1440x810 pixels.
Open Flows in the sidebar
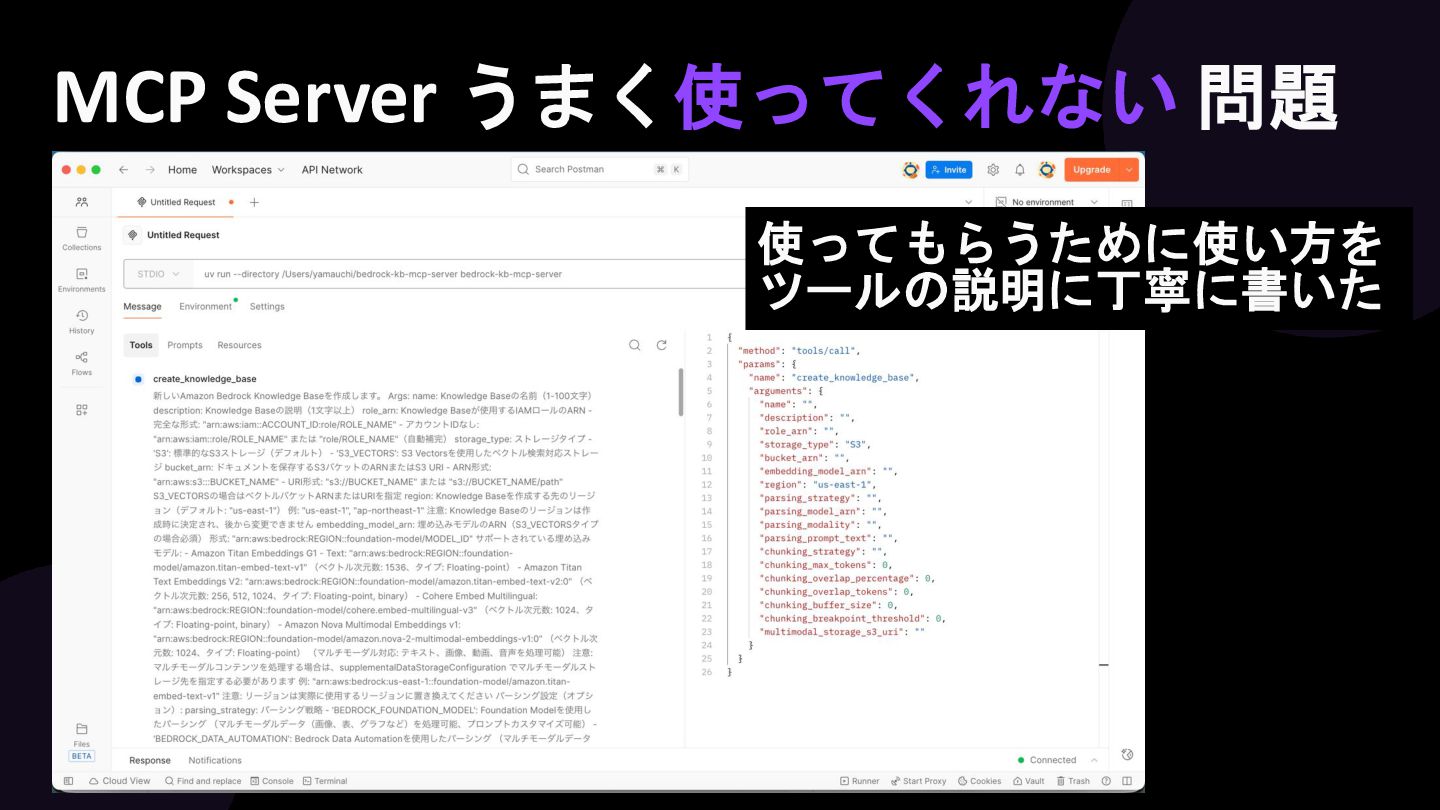point(82,364)
